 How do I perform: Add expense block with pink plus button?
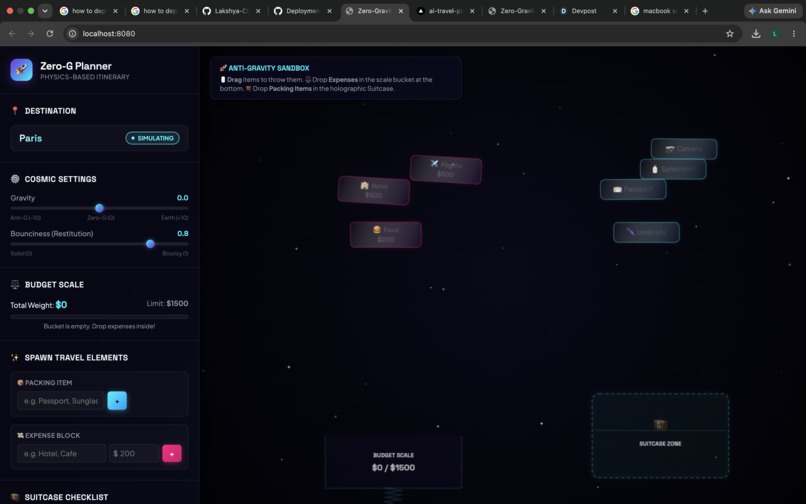pos(172,454)
